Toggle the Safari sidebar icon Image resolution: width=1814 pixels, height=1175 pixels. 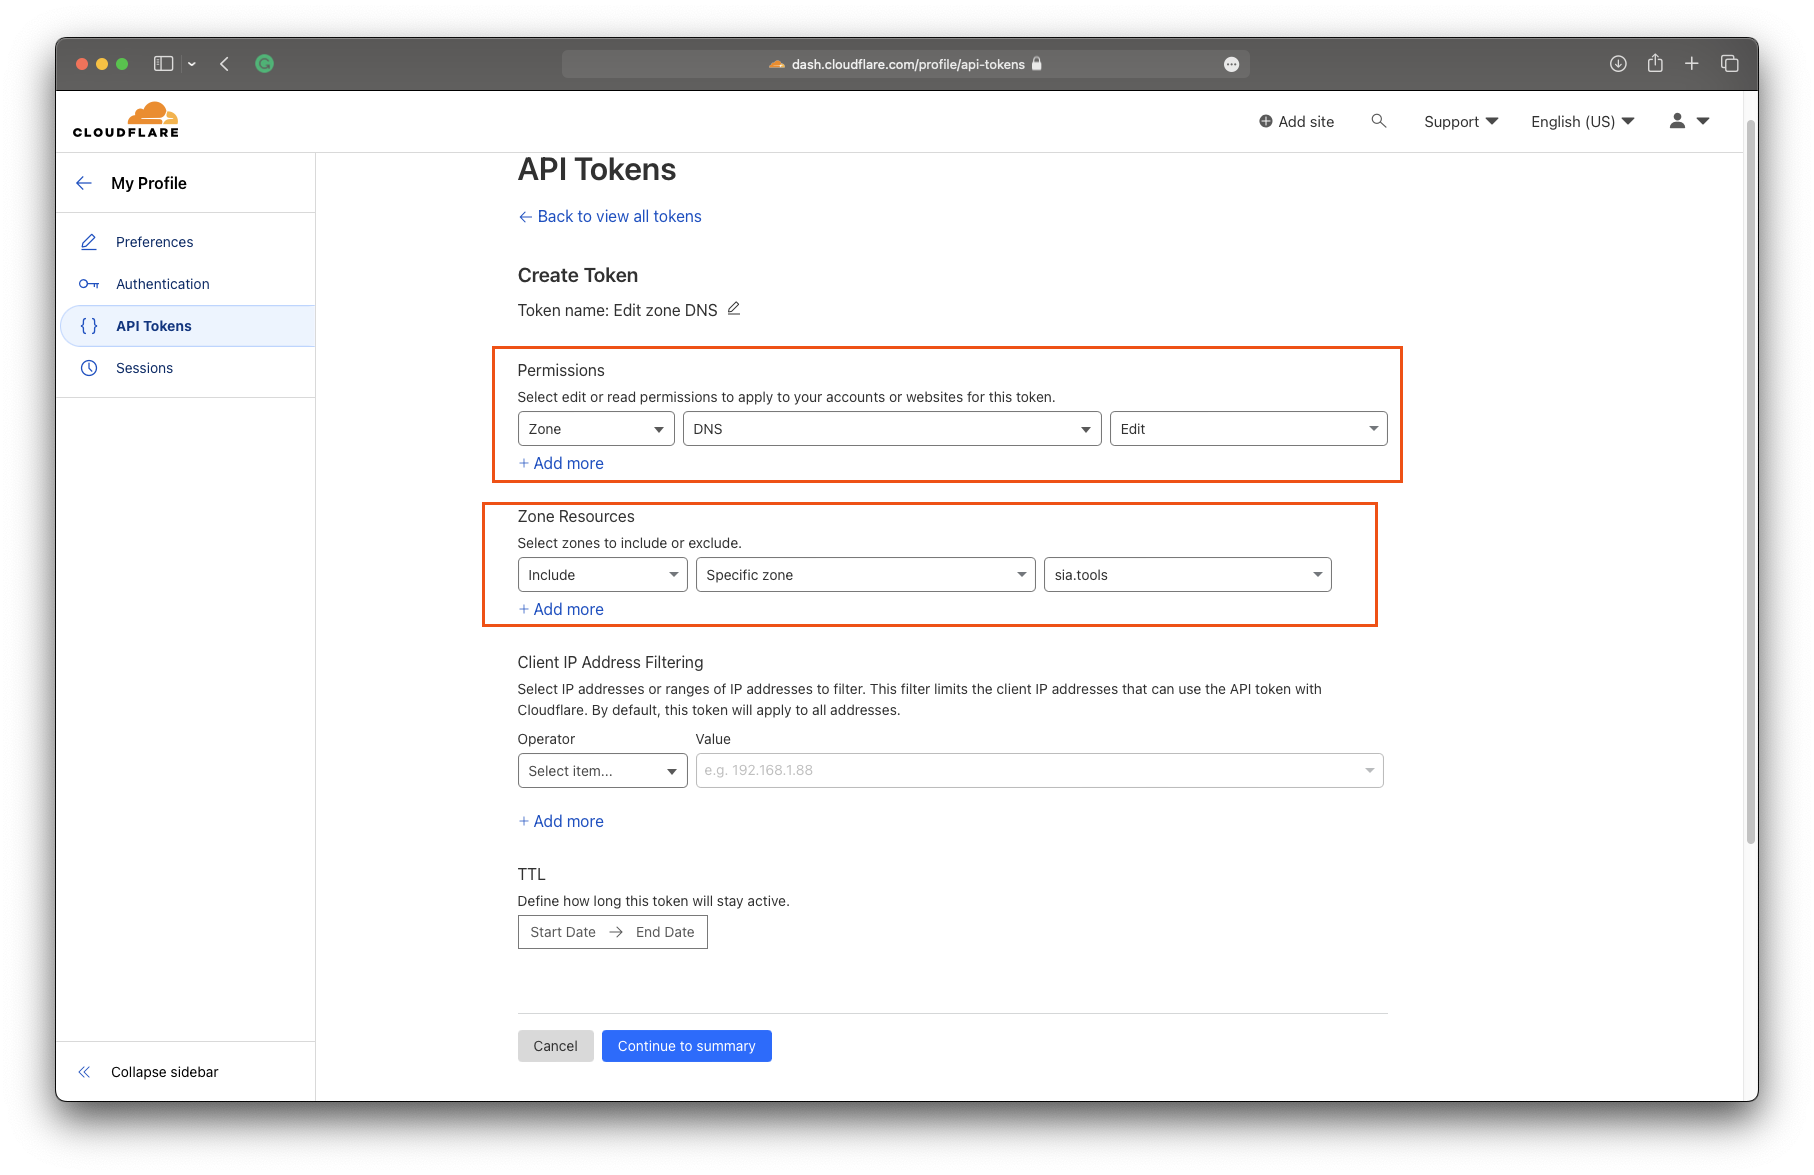(164, 64)
